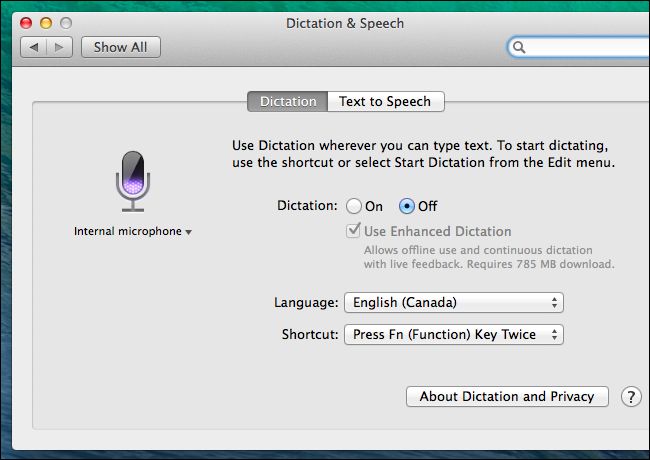Click the help question mark button
Image resolution: width=650 pixels, height=460 pixels.
630,397
